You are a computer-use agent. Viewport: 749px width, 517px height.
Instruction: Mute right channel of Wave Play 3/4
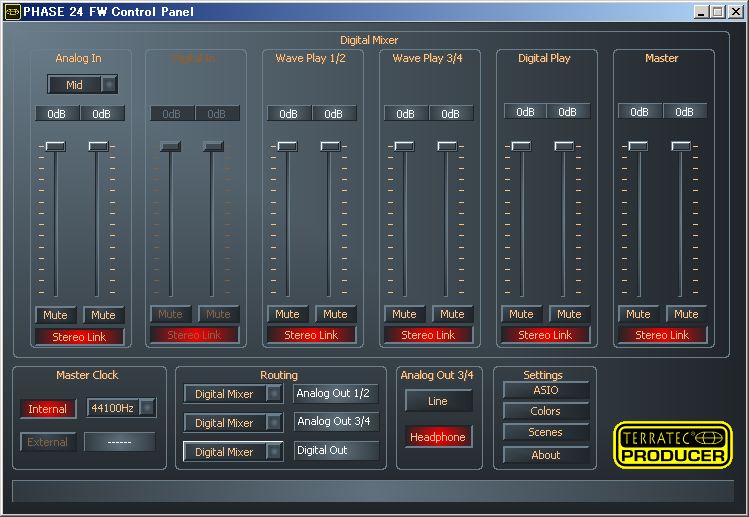pos(452,314)
